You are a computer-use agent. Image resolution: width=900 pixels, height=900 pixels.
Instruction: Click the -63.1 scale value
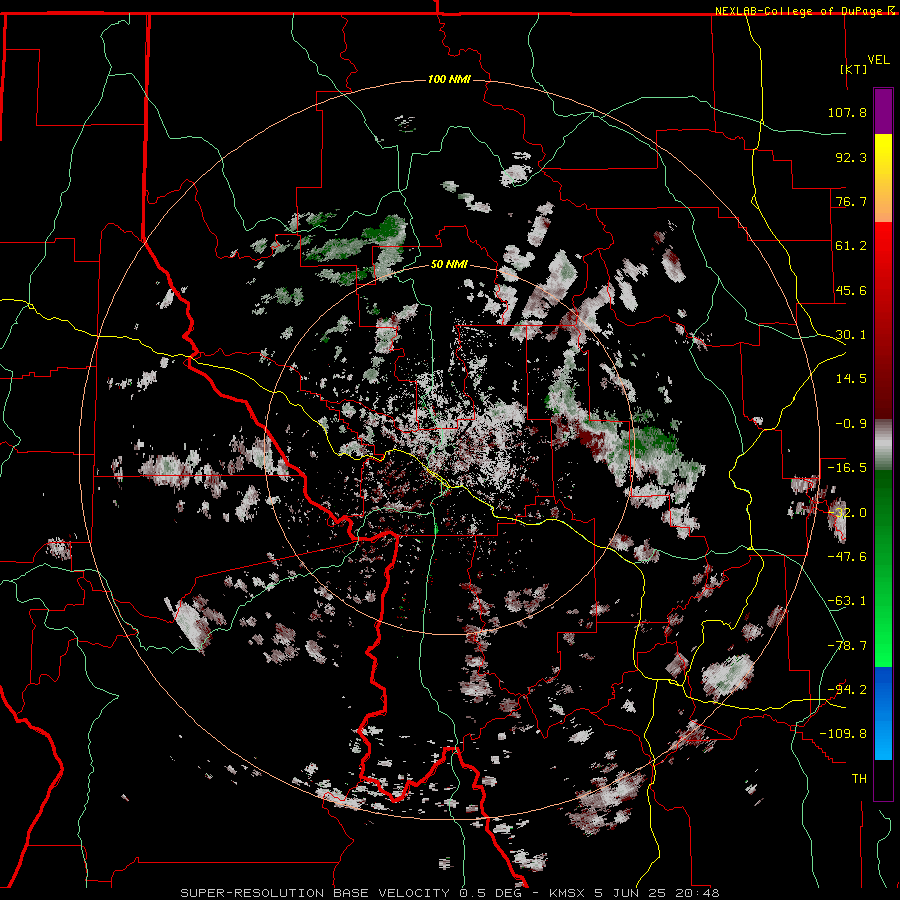pos(847,601)
